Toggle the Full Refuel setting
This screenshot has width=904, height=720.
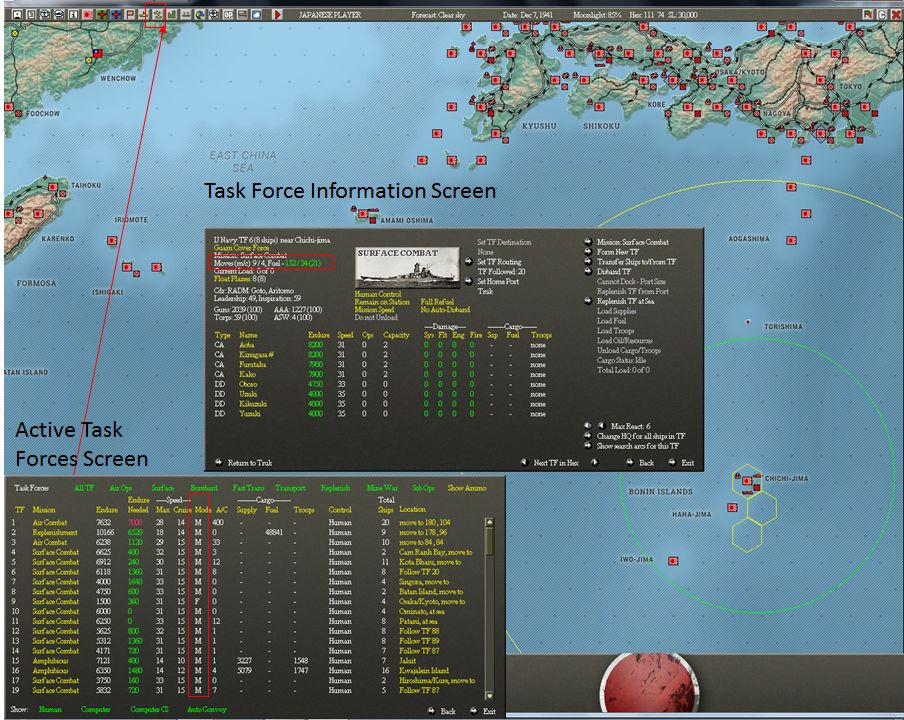[437, 302]
